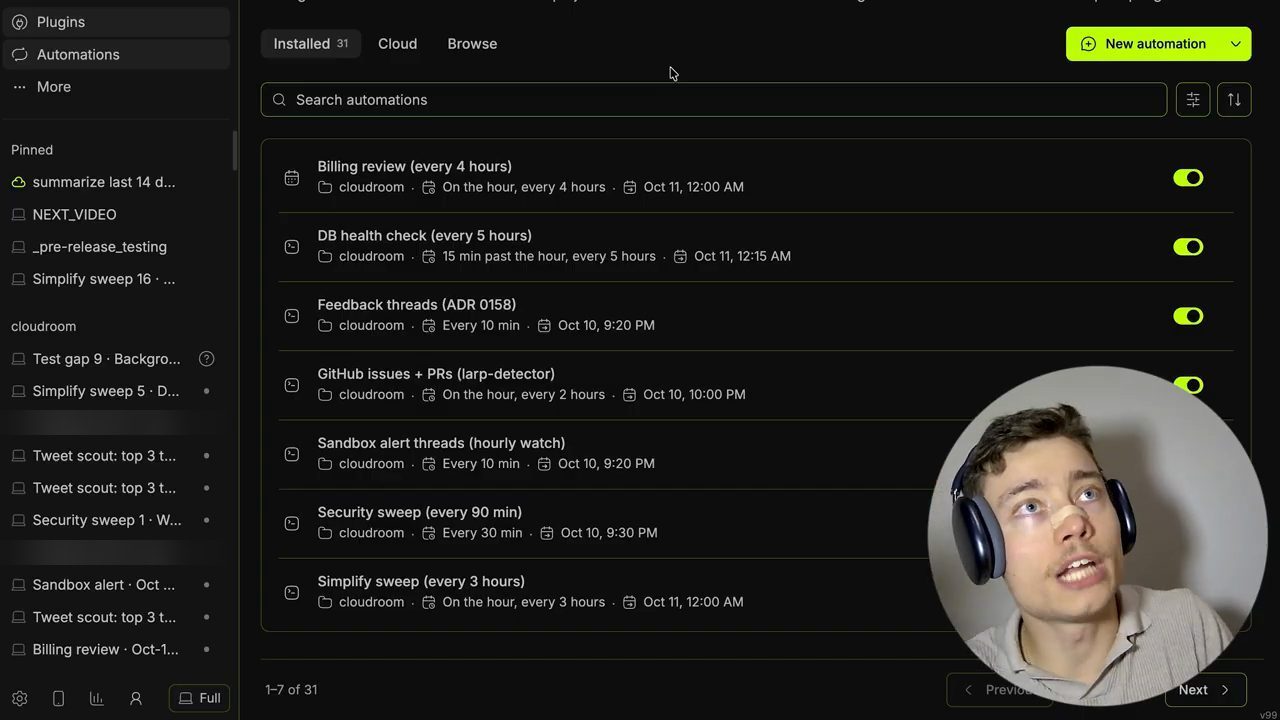Open pinned NEXT_VIDEO session
The image size is (1280, 720).
117,214
